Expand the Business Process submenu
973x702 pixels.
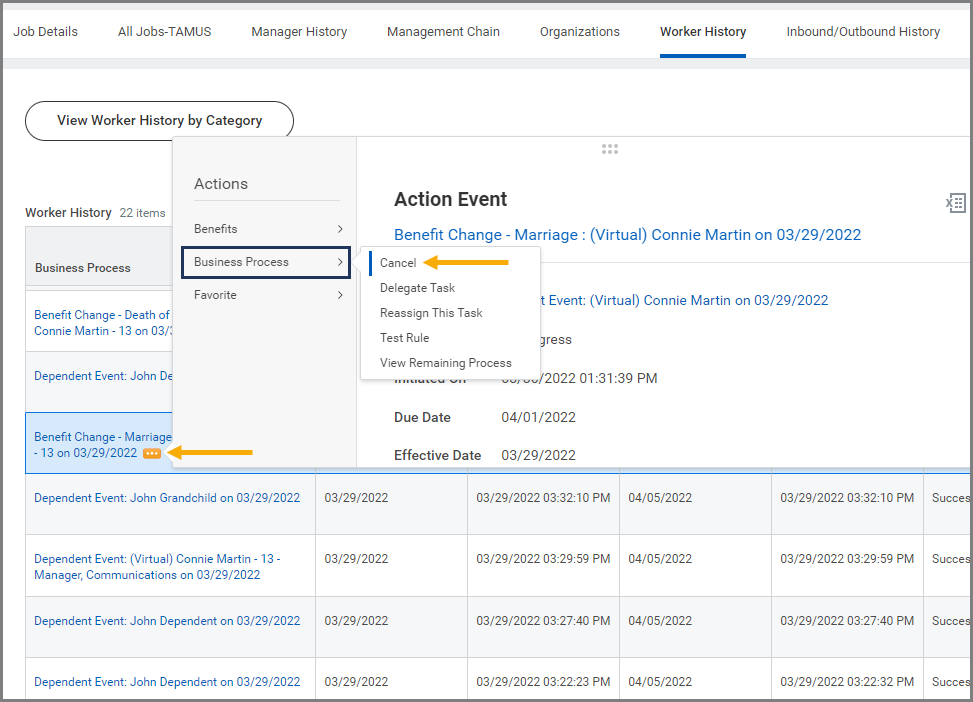click(266, 262)
